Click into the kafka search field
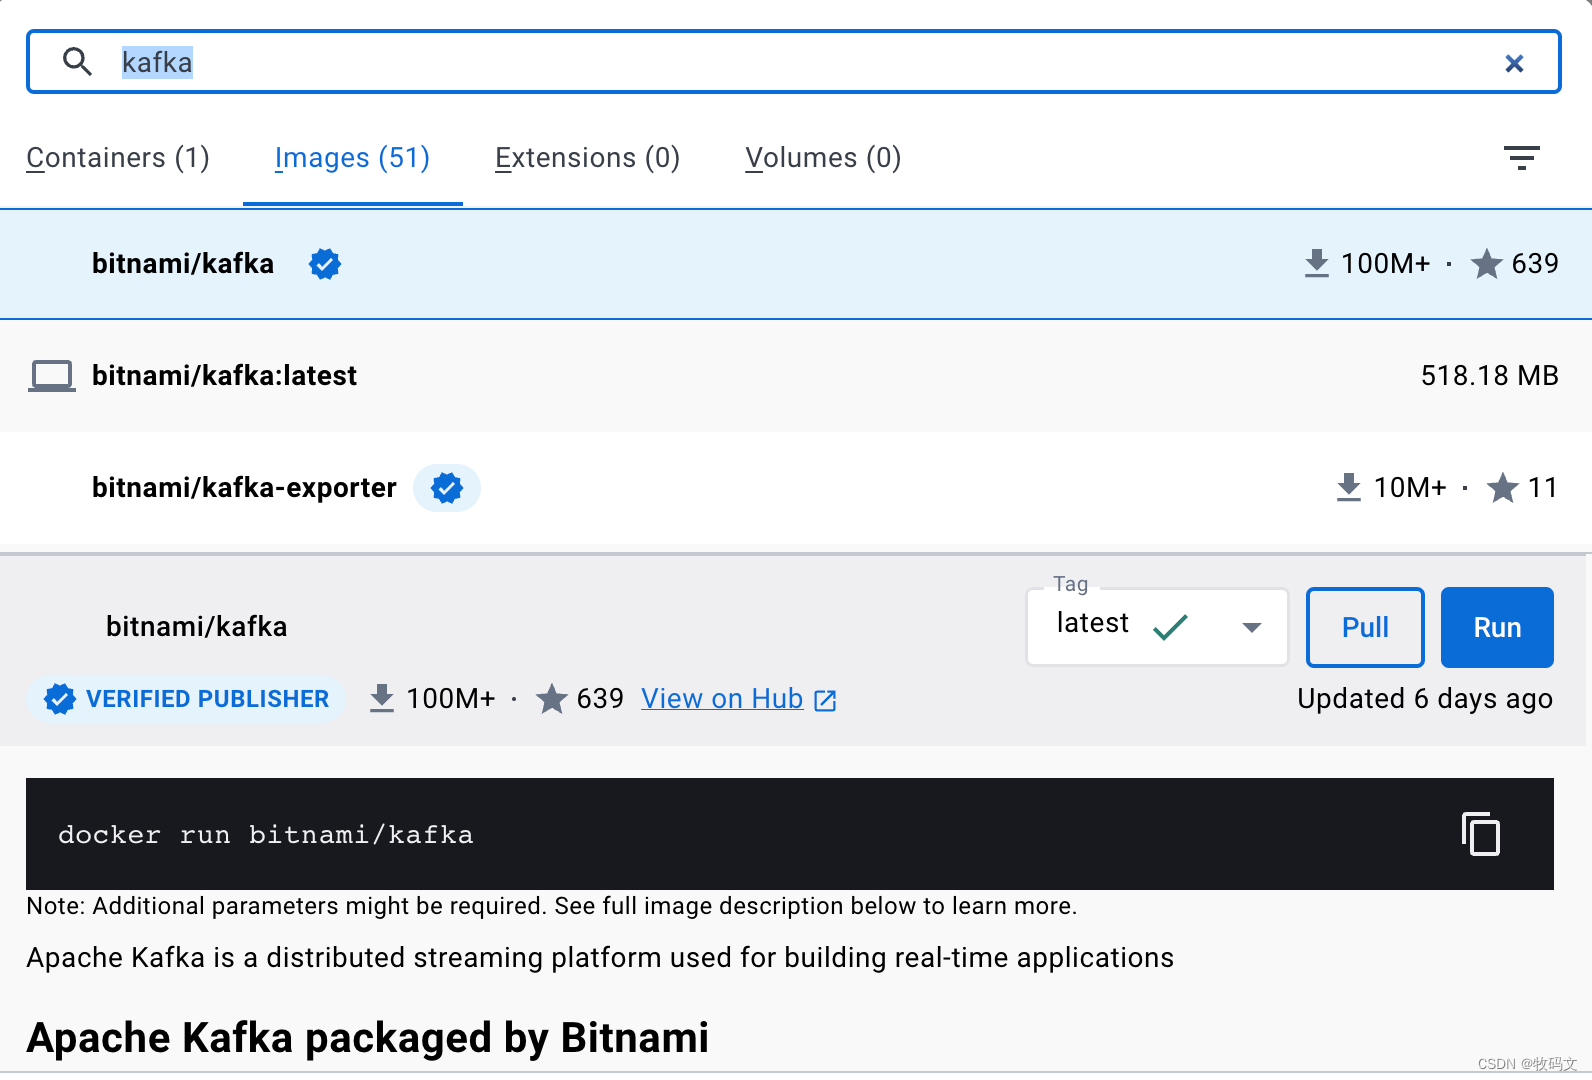Image resolution: width=1592 pixels, height=1080 pixels. (x=794, y=62)
